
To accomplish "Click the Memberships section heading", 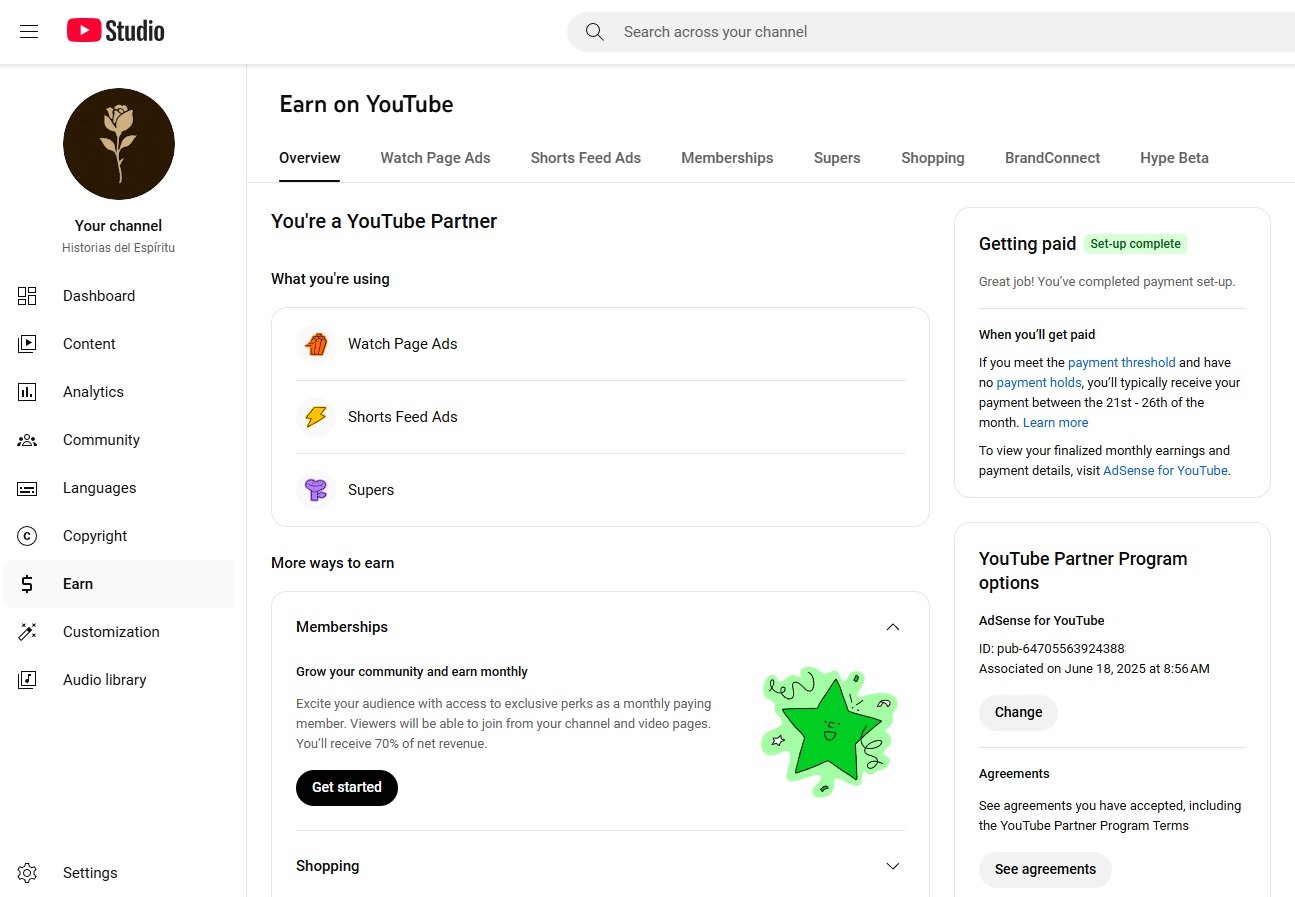I will coord(342,627).
